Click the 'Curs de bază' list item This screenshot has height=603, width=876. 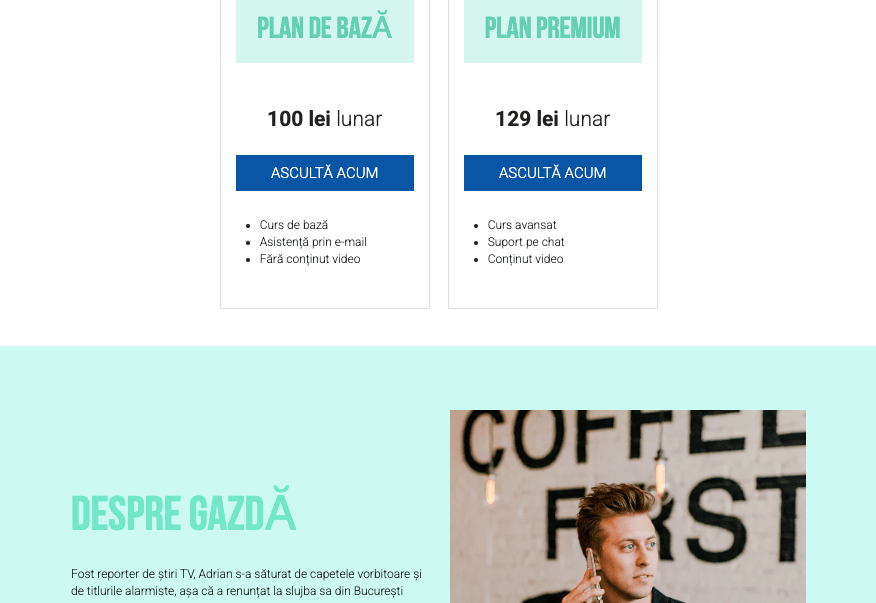coord(294,225)
